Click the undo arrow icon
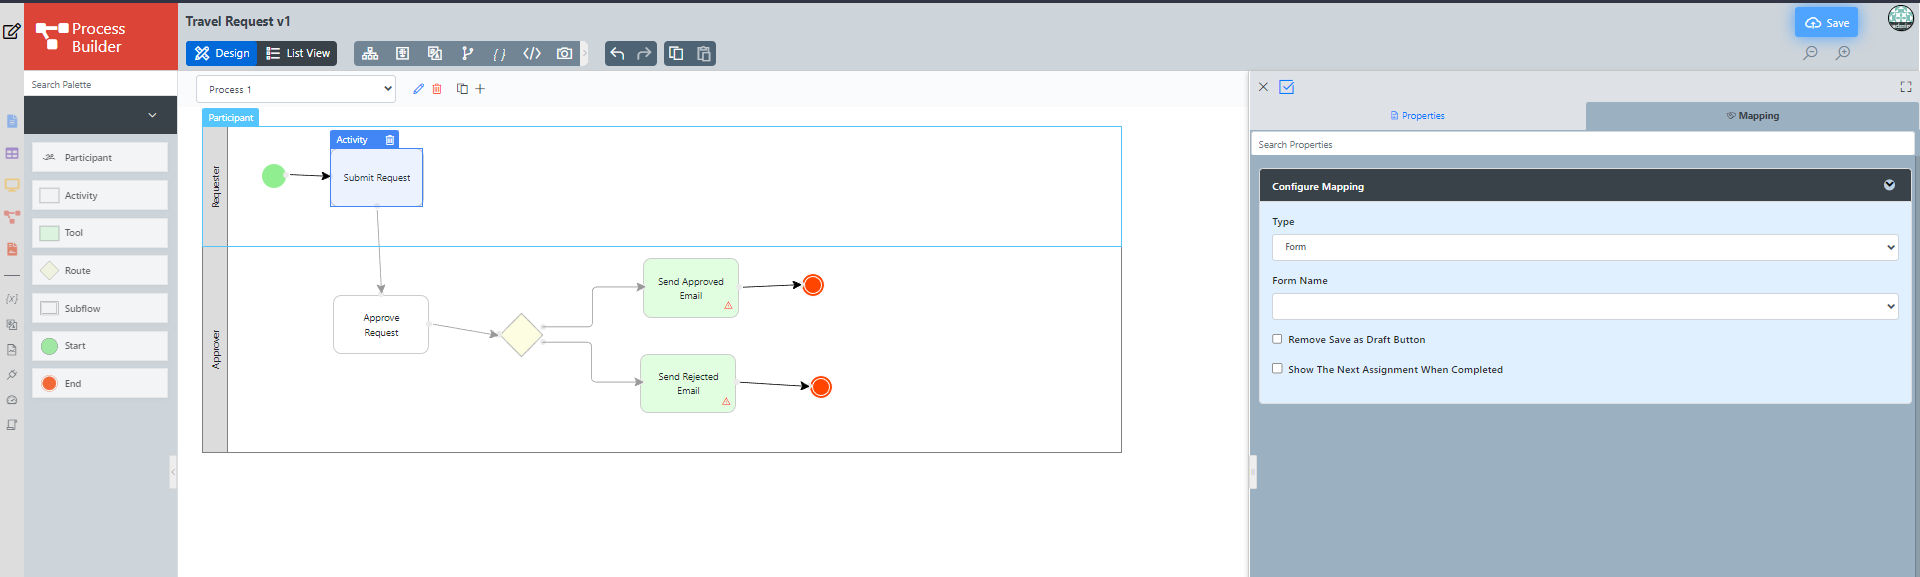Screen dimensions: 1920x577 click(618, 54)
